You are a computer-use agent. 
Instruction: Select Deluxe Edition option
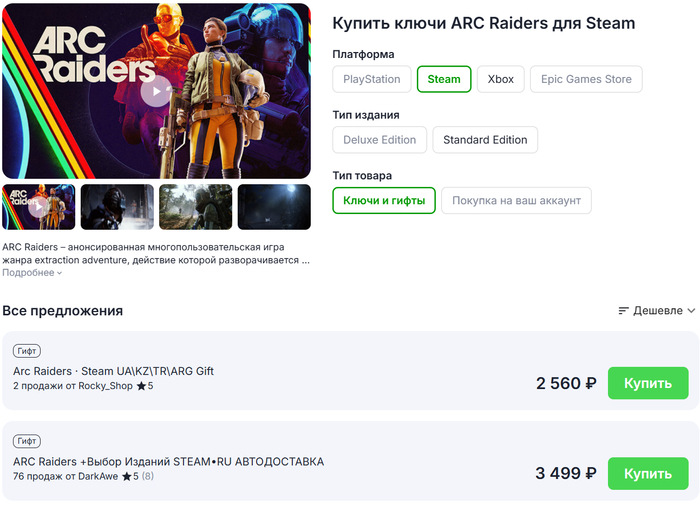click(379, 140)
